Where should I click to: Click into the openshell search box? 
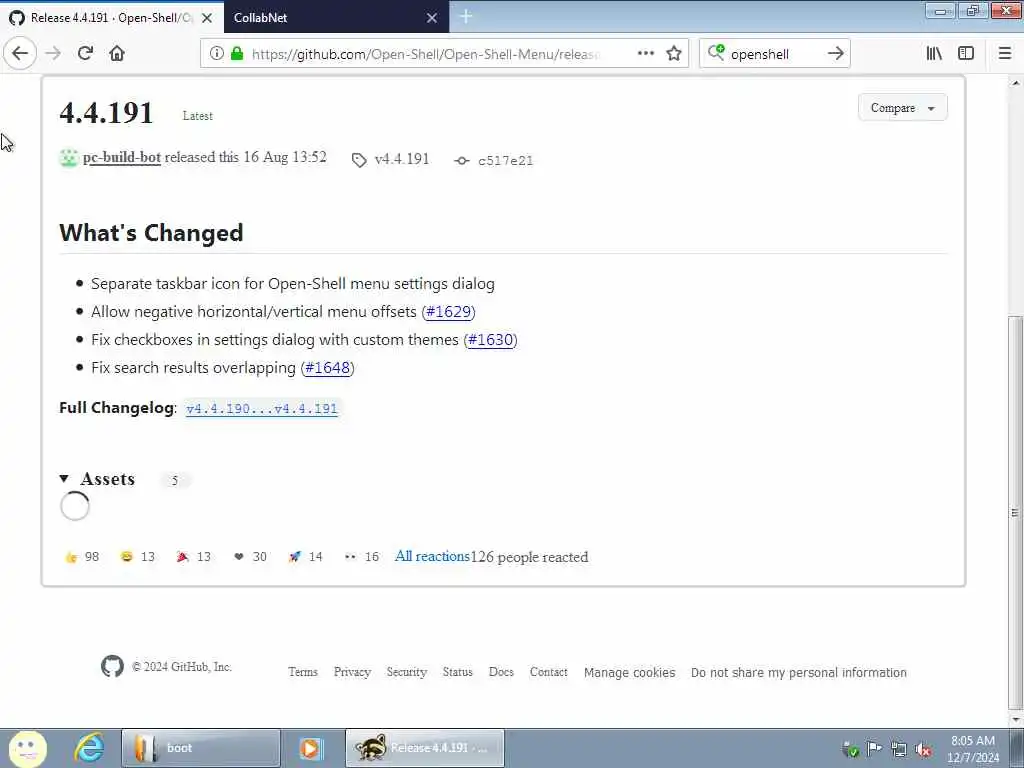coord(774,54)
